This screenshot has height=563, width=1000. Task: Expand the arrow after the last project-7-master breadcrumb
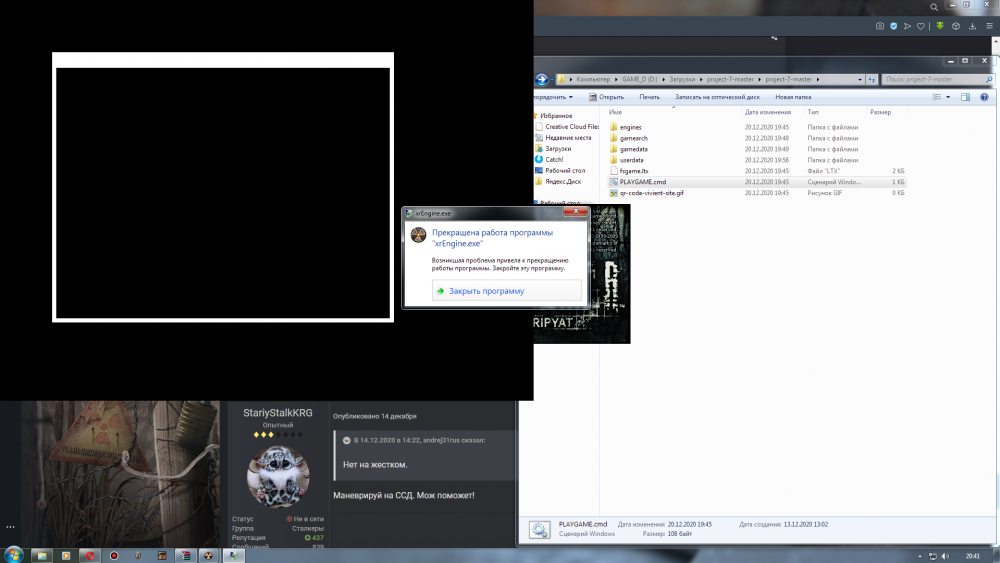click(818, 79)
